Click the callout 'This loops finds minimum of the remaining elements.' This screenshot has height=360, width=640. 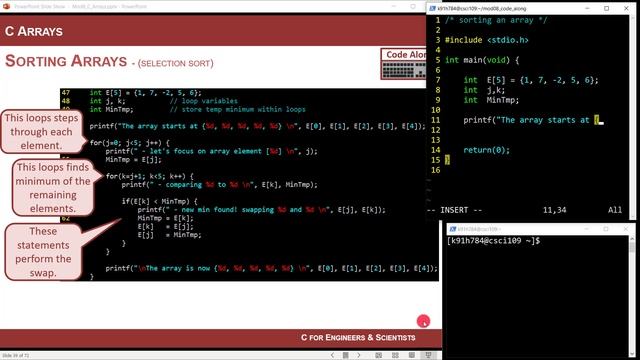click(53, 188)
